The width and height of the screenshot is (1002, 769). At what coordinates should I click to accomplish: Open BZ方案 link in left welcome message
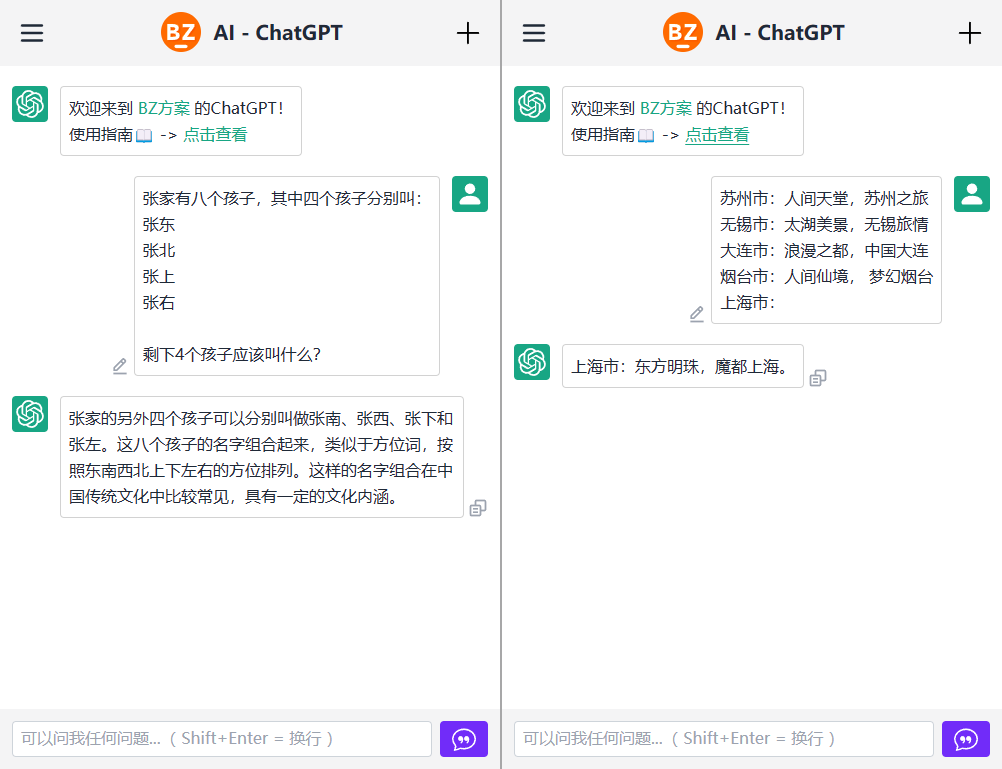point(164,108)
